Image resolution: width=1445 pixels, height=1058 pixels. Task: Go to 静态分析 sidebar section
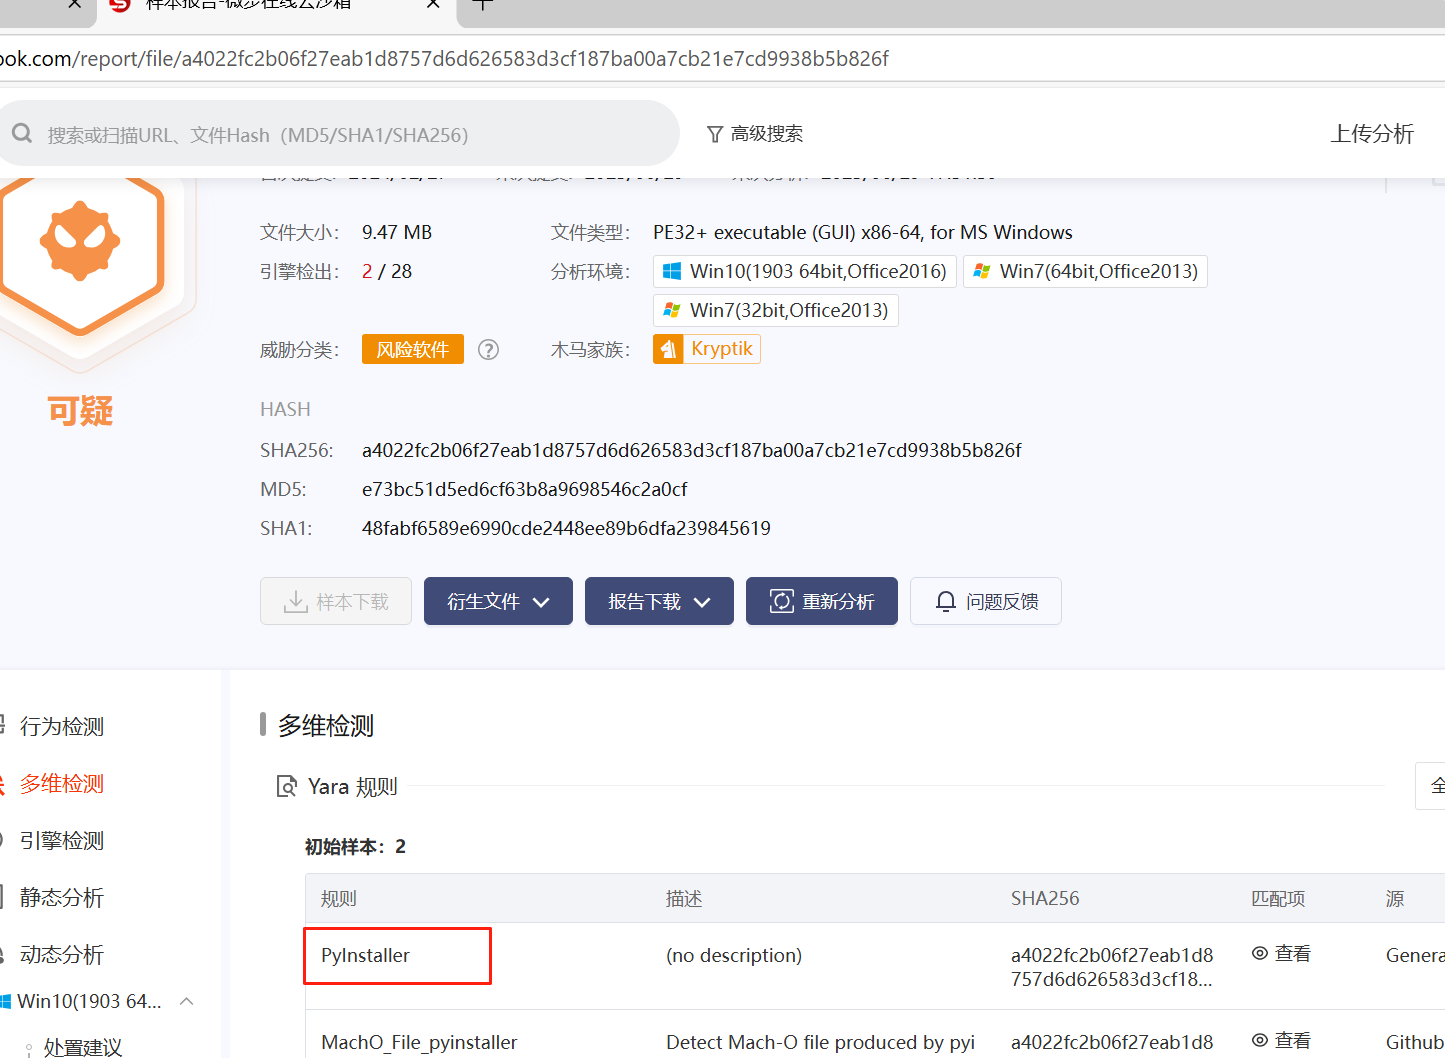tap(61, 897)
